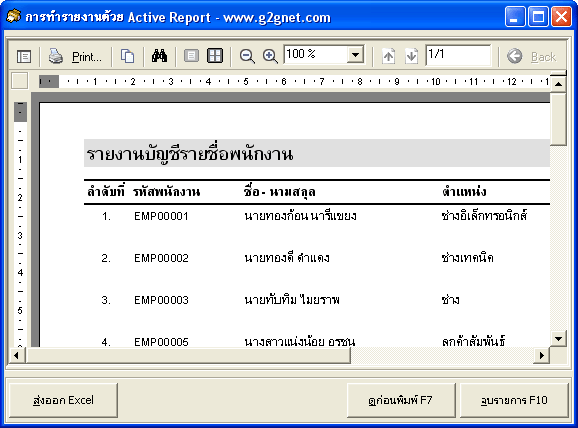Image resolution: width=578 pixels, height=428 pixels.
Task: Toggle the table of contents panel icon
Action: (x=24, y=56)
